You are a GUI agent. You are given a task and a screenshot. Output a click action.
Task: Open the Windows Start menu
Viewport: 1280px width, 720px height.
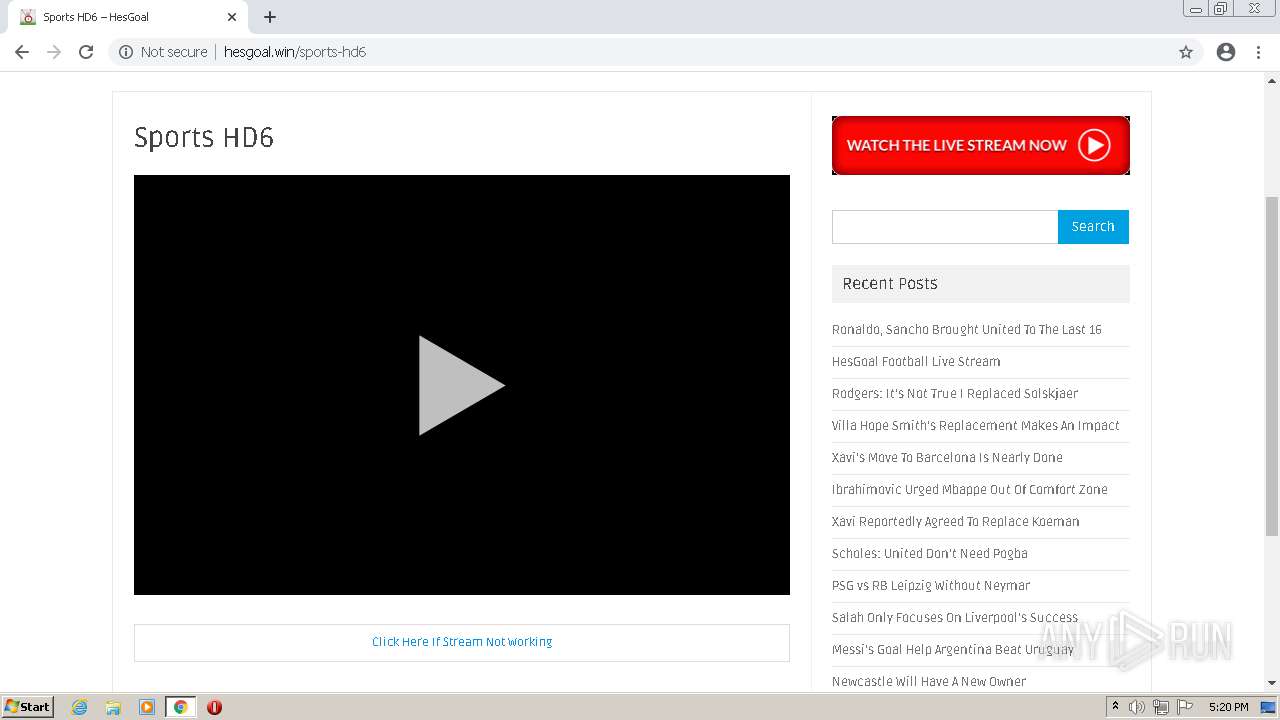(x=28, y=707)
